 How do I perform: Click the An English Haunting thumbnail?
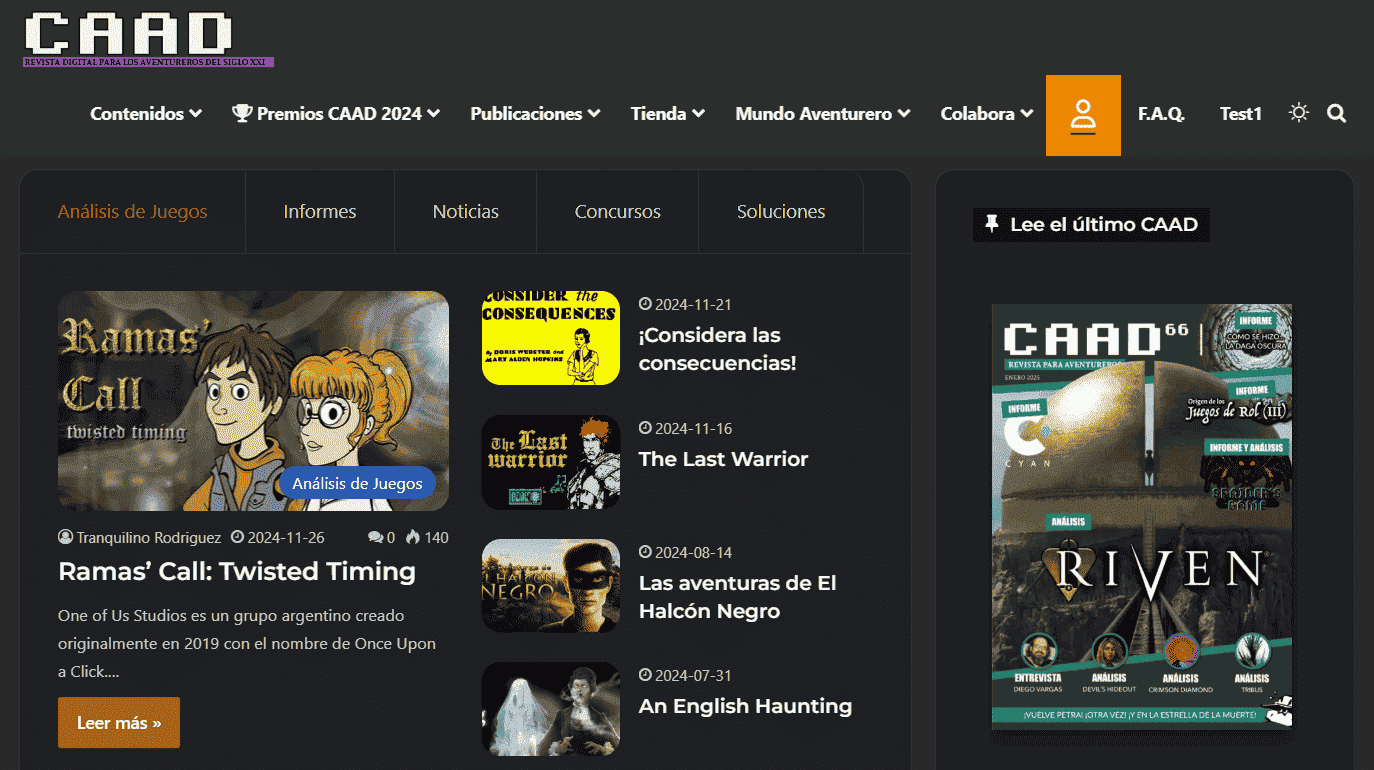(550, 708)
